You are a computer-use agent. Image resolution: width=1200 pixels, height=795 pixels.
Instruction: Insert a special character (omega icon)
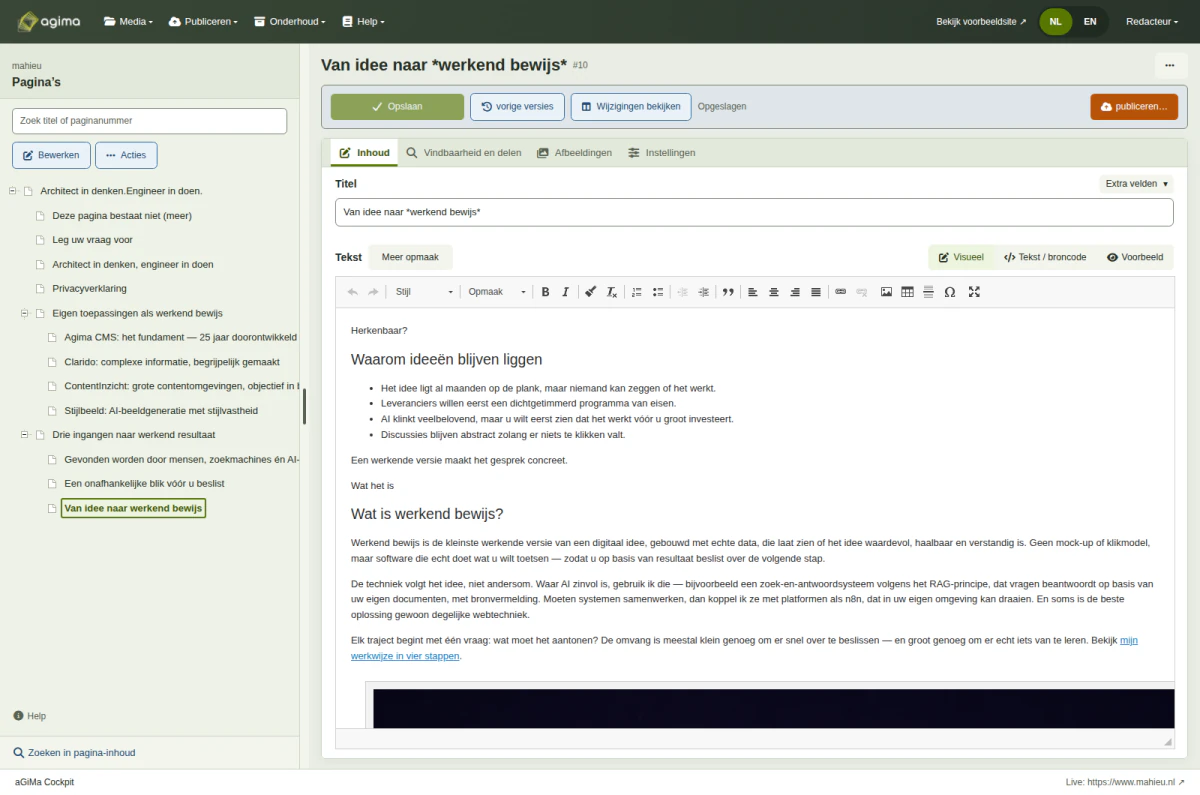pos(949,292)
